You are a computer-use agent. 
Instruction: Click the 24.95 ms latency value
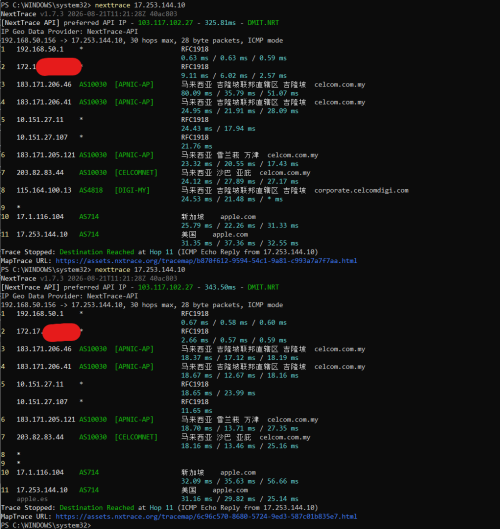click(x=197, y=111)
